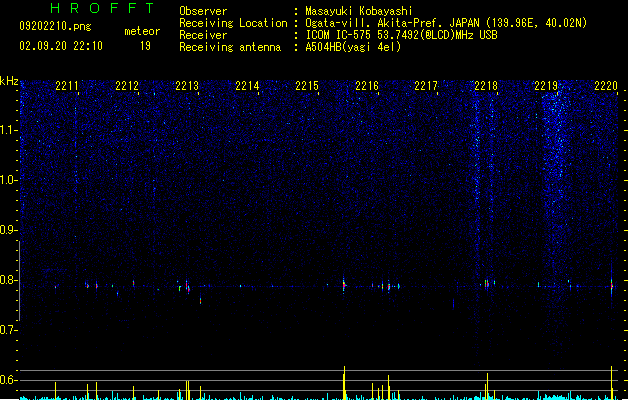
Task: Click the 0.7 kHz axis tick label
Action: click(x=8, y=330)
